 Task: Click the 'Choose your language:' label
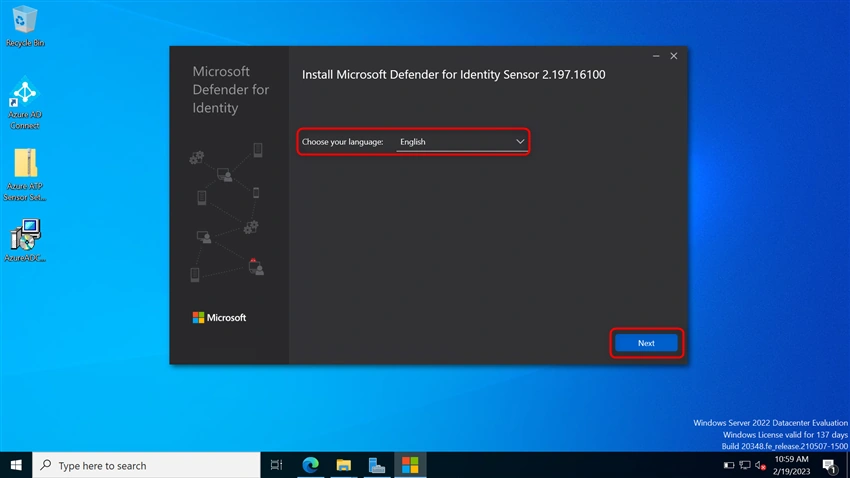tap(342, 142)
